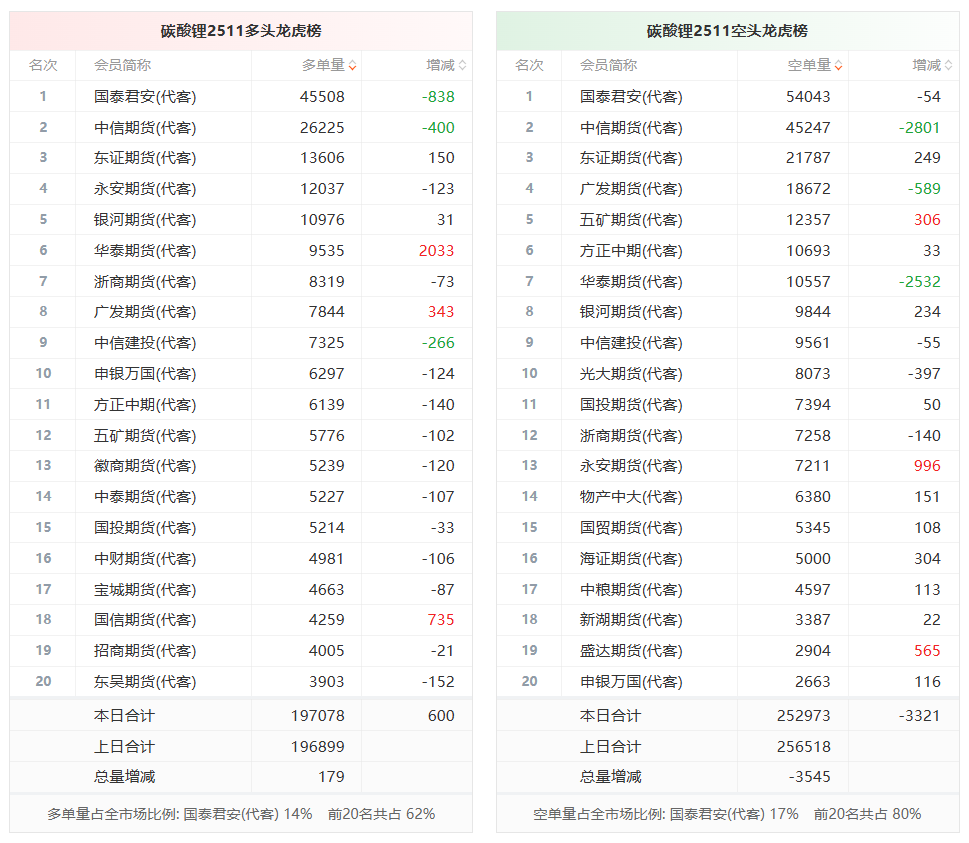Select 国贸期货(代客) row
Screen dimensions: 969x843
point(727,528)
